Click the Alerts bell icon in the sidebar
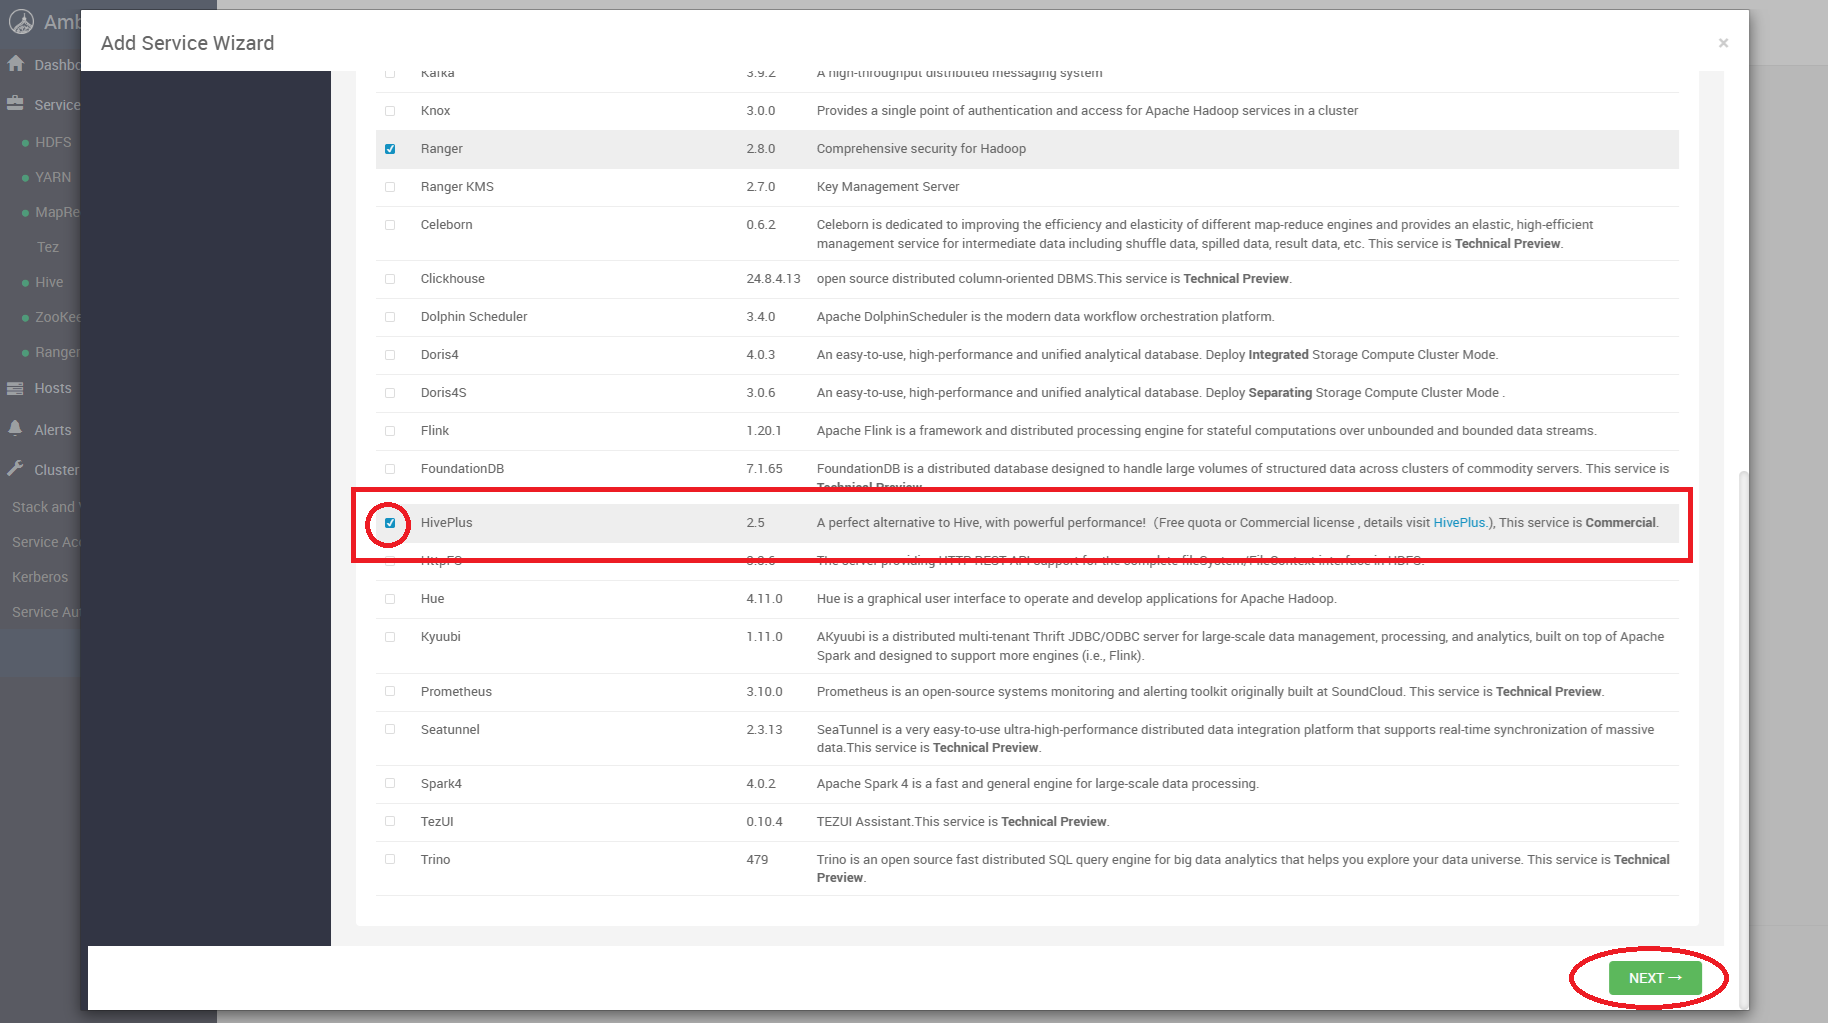 15,429
